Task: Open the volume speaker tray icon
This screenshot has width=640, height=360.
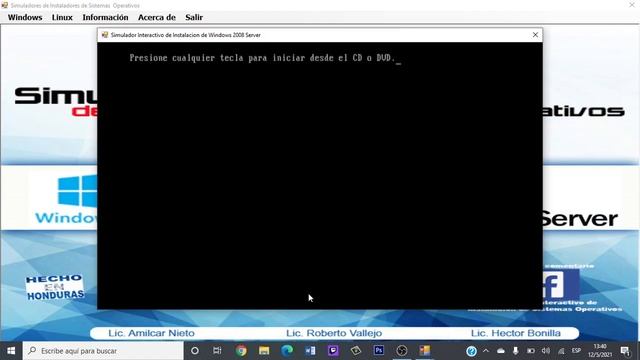Action: tap(546, 351)
